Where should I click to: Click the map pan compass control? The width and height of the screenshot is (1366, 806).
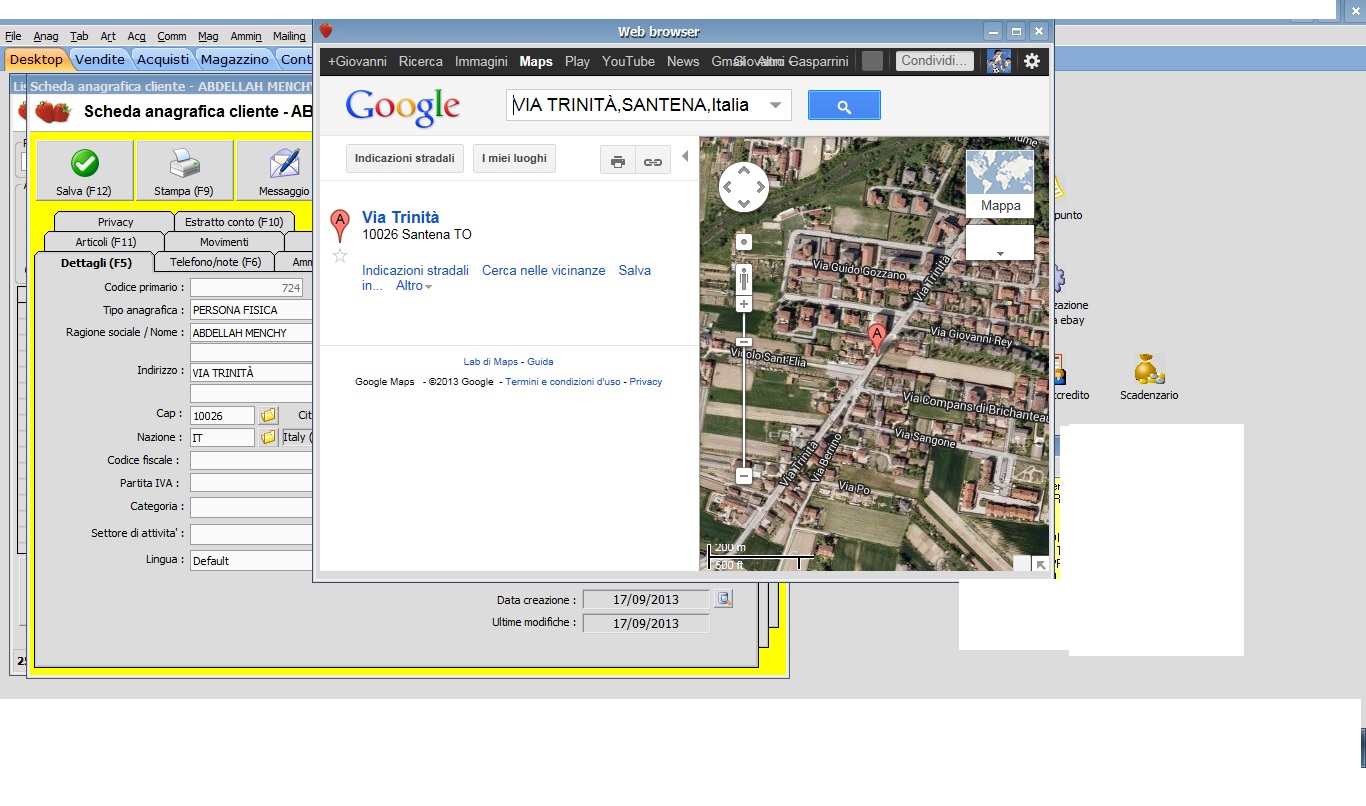tap(744, 186)
